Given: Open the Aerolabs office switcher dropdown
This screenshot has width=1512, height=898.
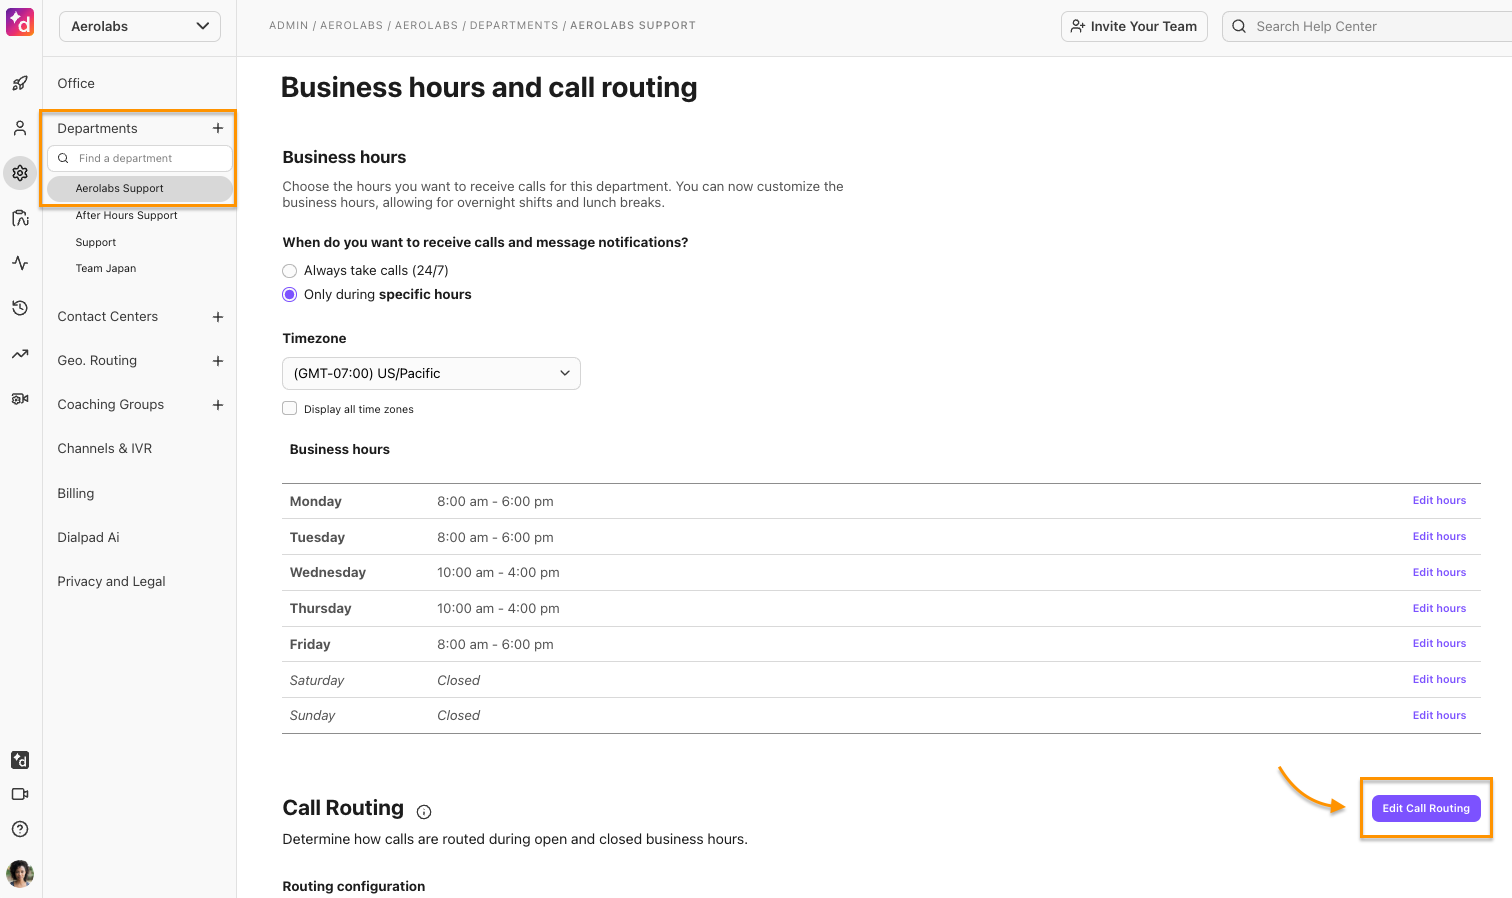Looking at the screenshot, I should click(x=140, y=26).
